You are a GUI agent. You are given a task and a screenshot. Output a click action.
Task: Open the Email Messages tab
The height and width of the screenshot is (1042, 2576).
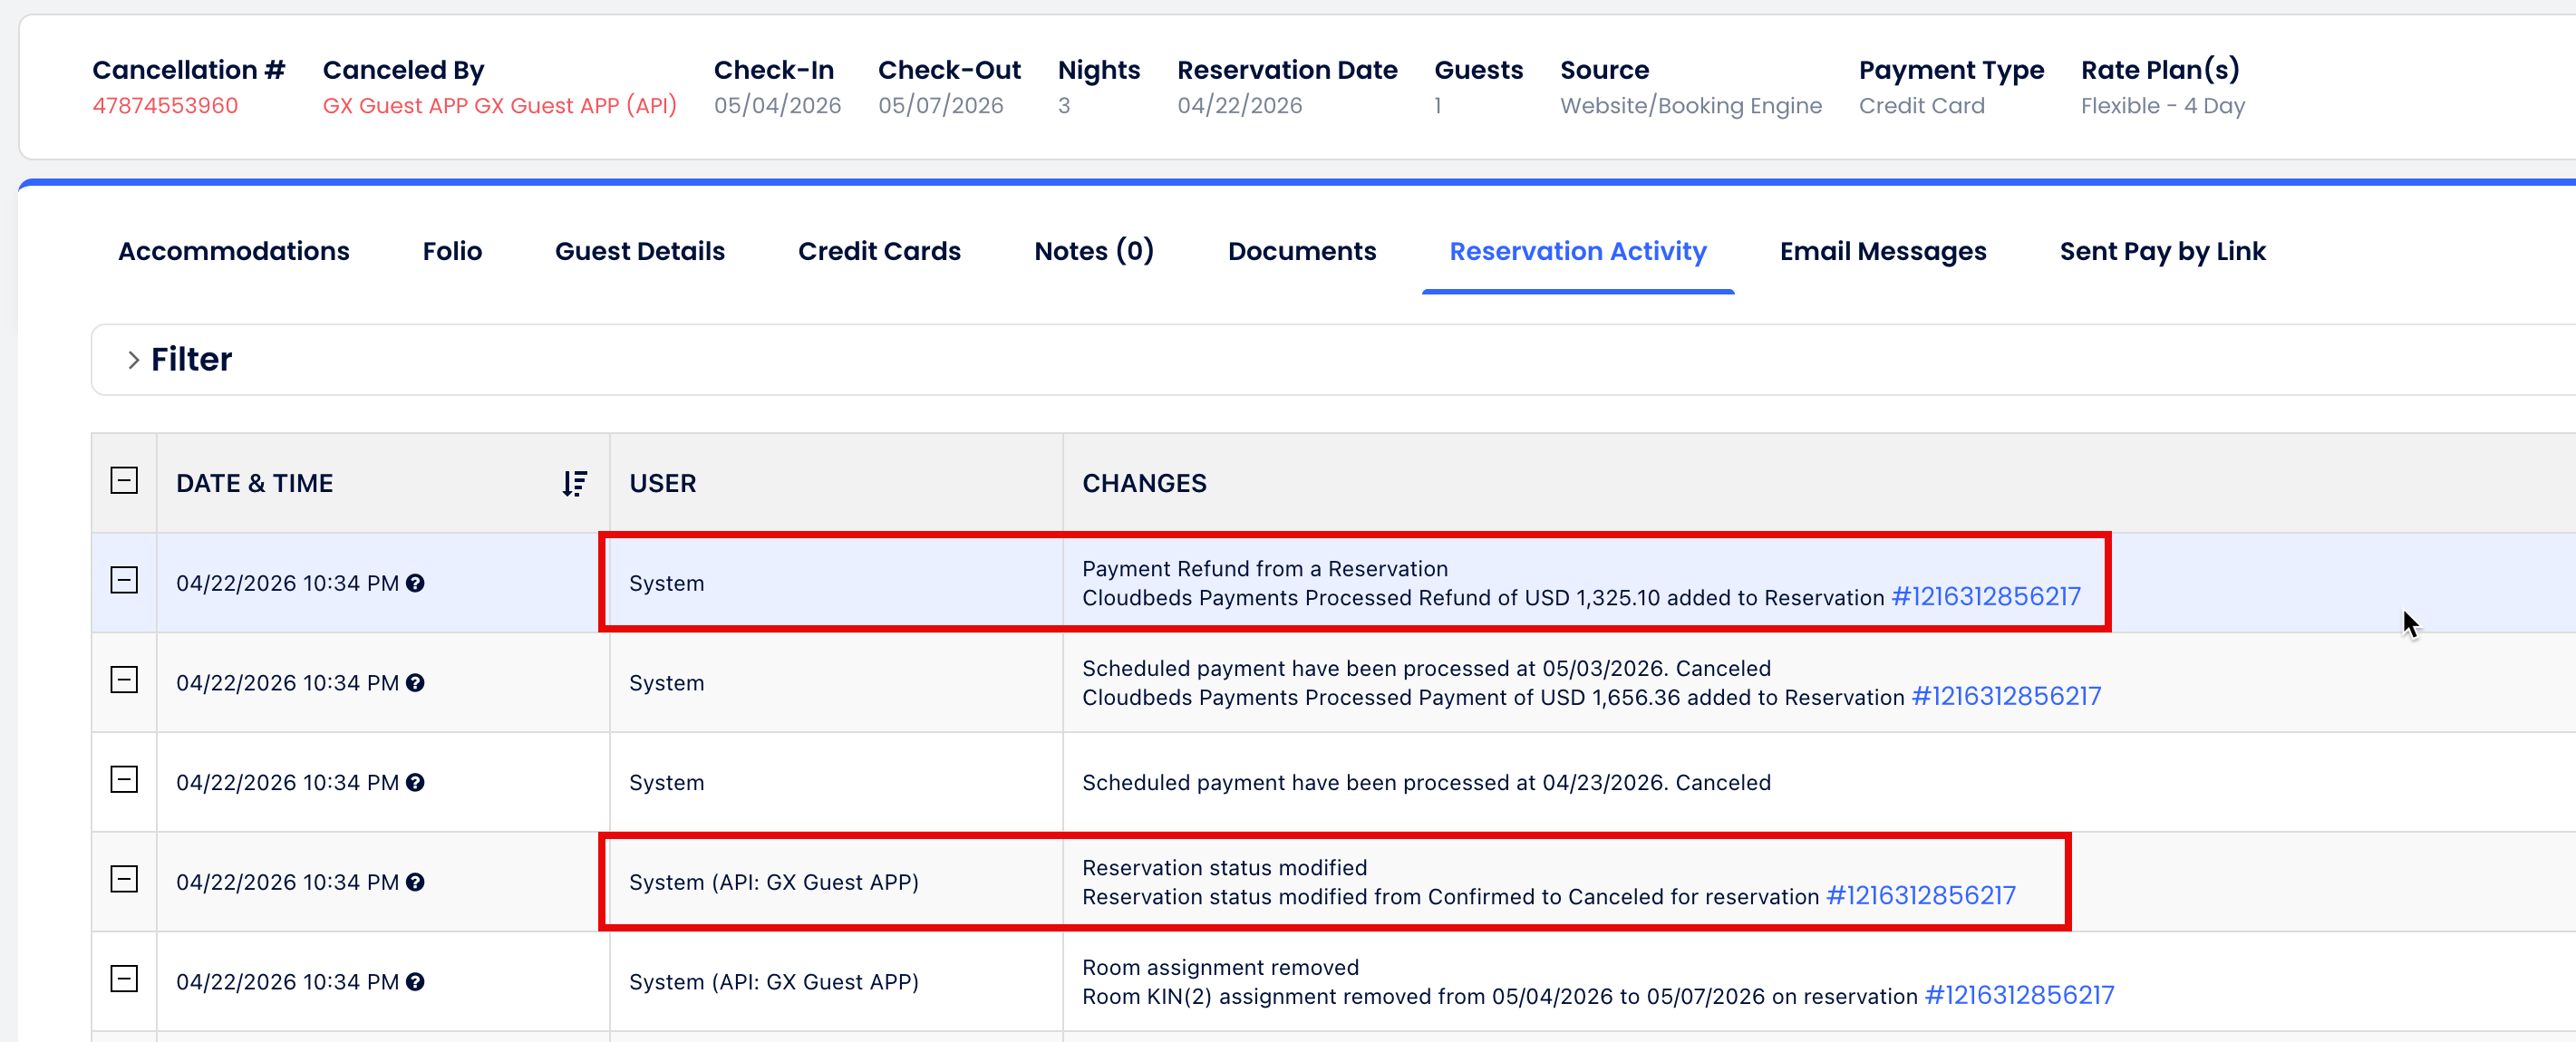pos(1883,251)
